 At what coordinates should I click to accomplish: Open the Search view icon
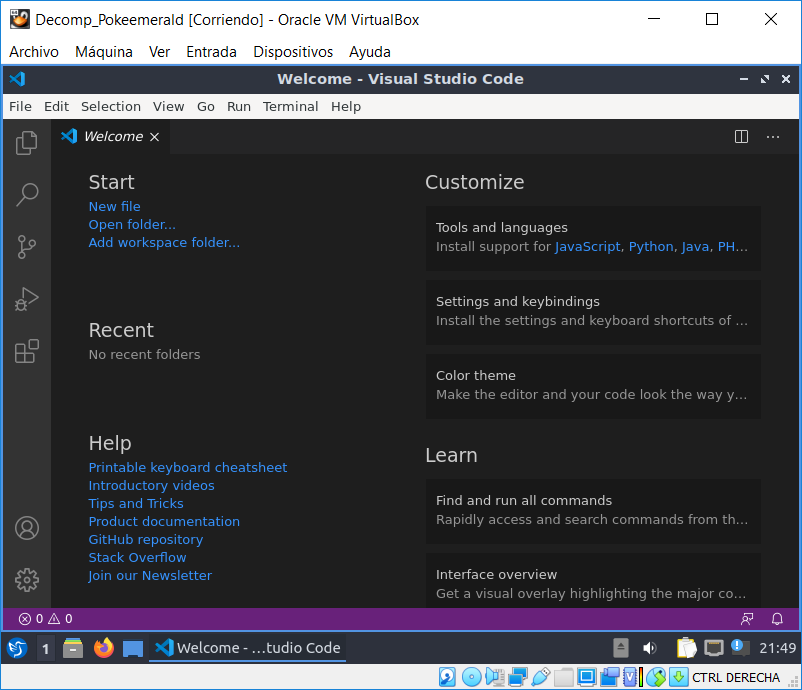click(x=27, y=195)
